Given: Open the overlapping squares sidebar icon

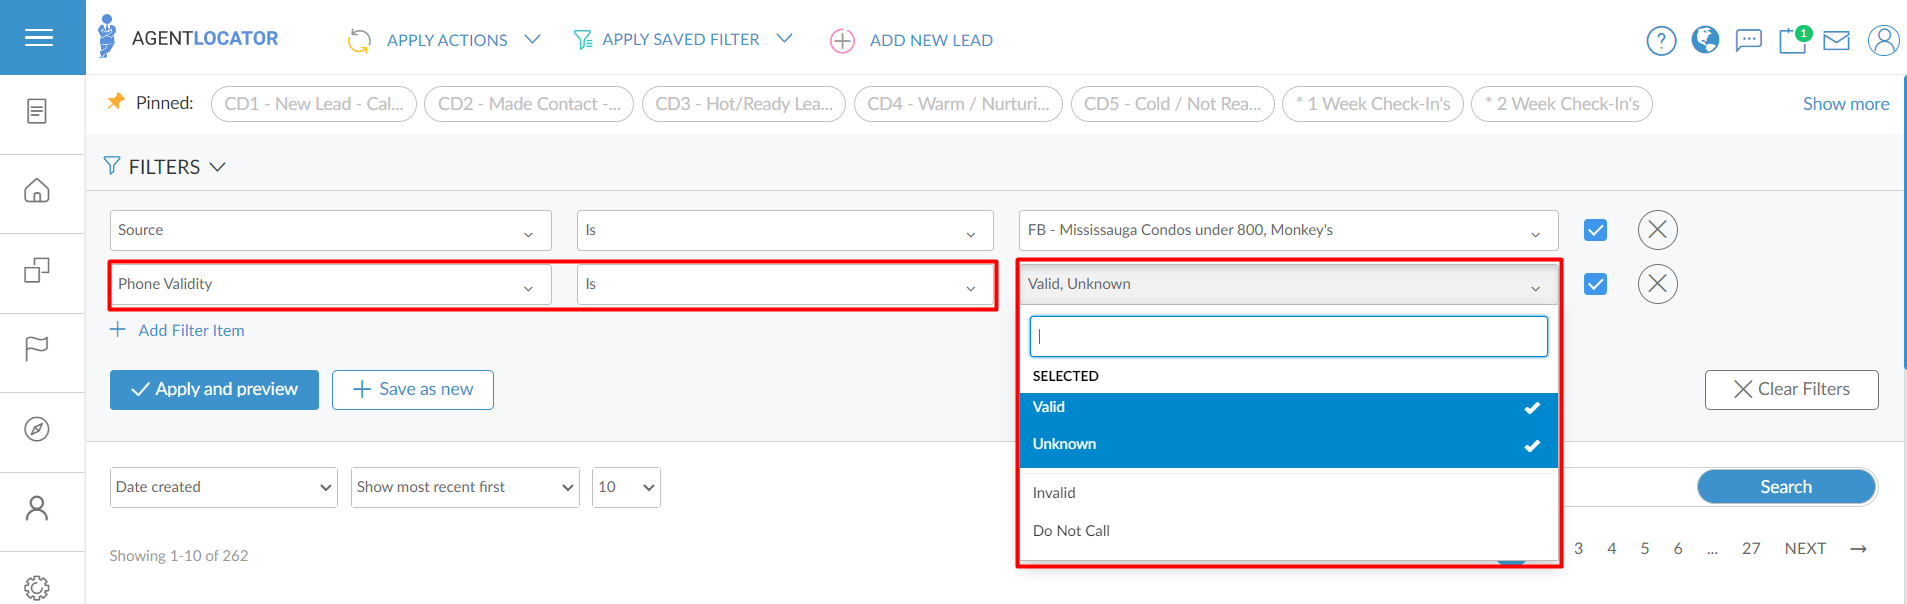Looking at the screenshot, I should click(37, 270).
